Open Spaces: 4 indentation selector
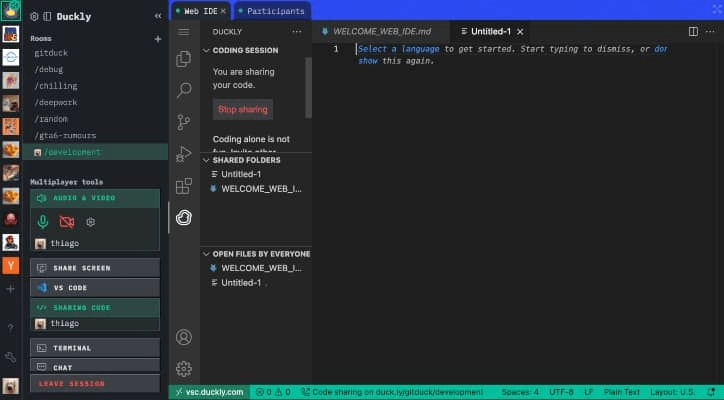The width and height of the screenshot is (724, 400). 520,392
